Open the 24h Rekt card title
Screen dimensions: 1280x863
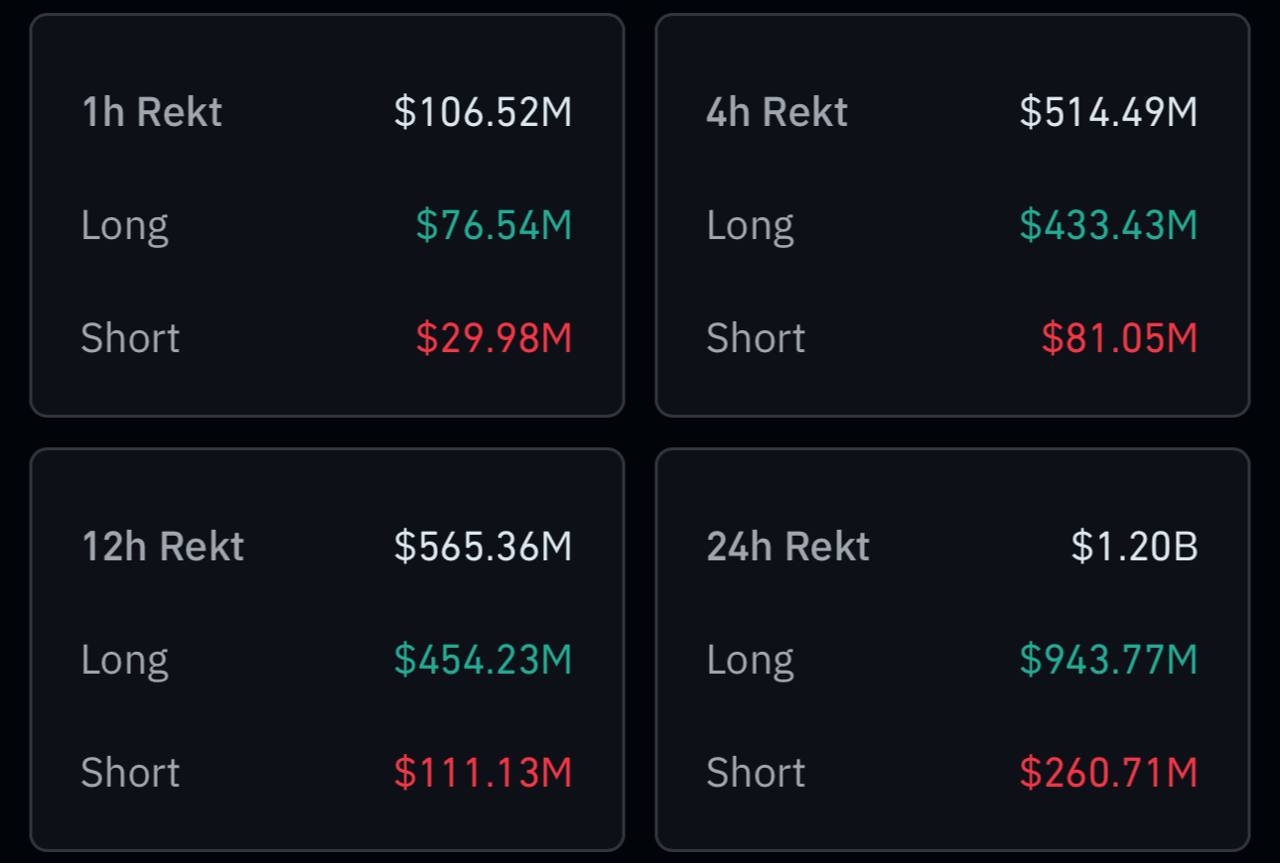click(787, 546)
